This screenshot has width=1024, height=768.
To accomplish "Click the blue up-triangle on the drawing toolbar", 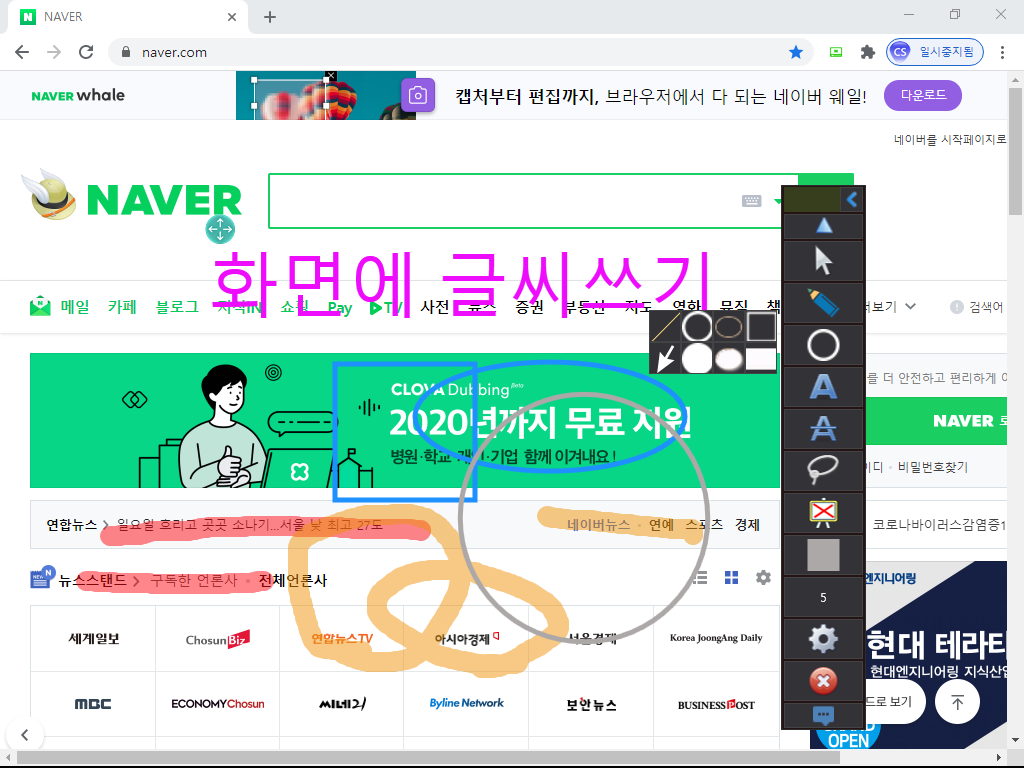I will (824, 225).
